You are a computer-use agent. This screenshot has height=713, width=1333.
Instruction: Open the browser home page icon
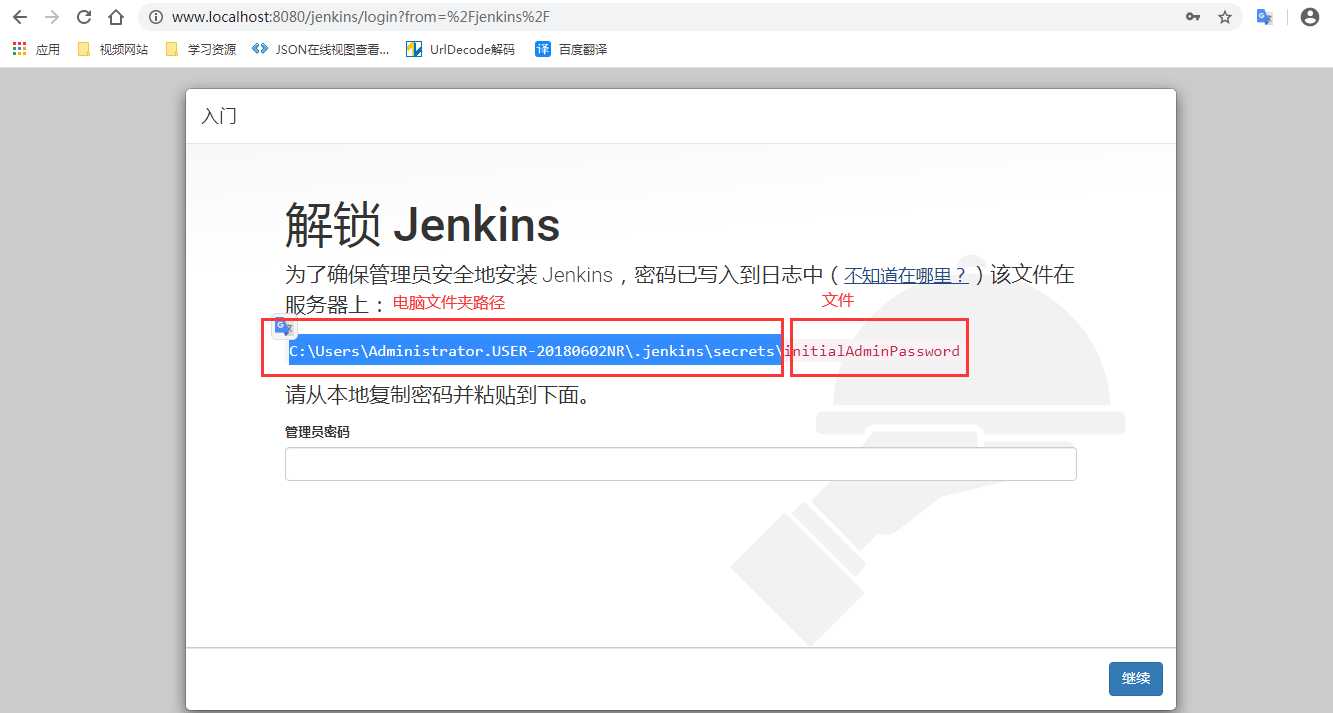pyautogui.click(x=116, y=17)
